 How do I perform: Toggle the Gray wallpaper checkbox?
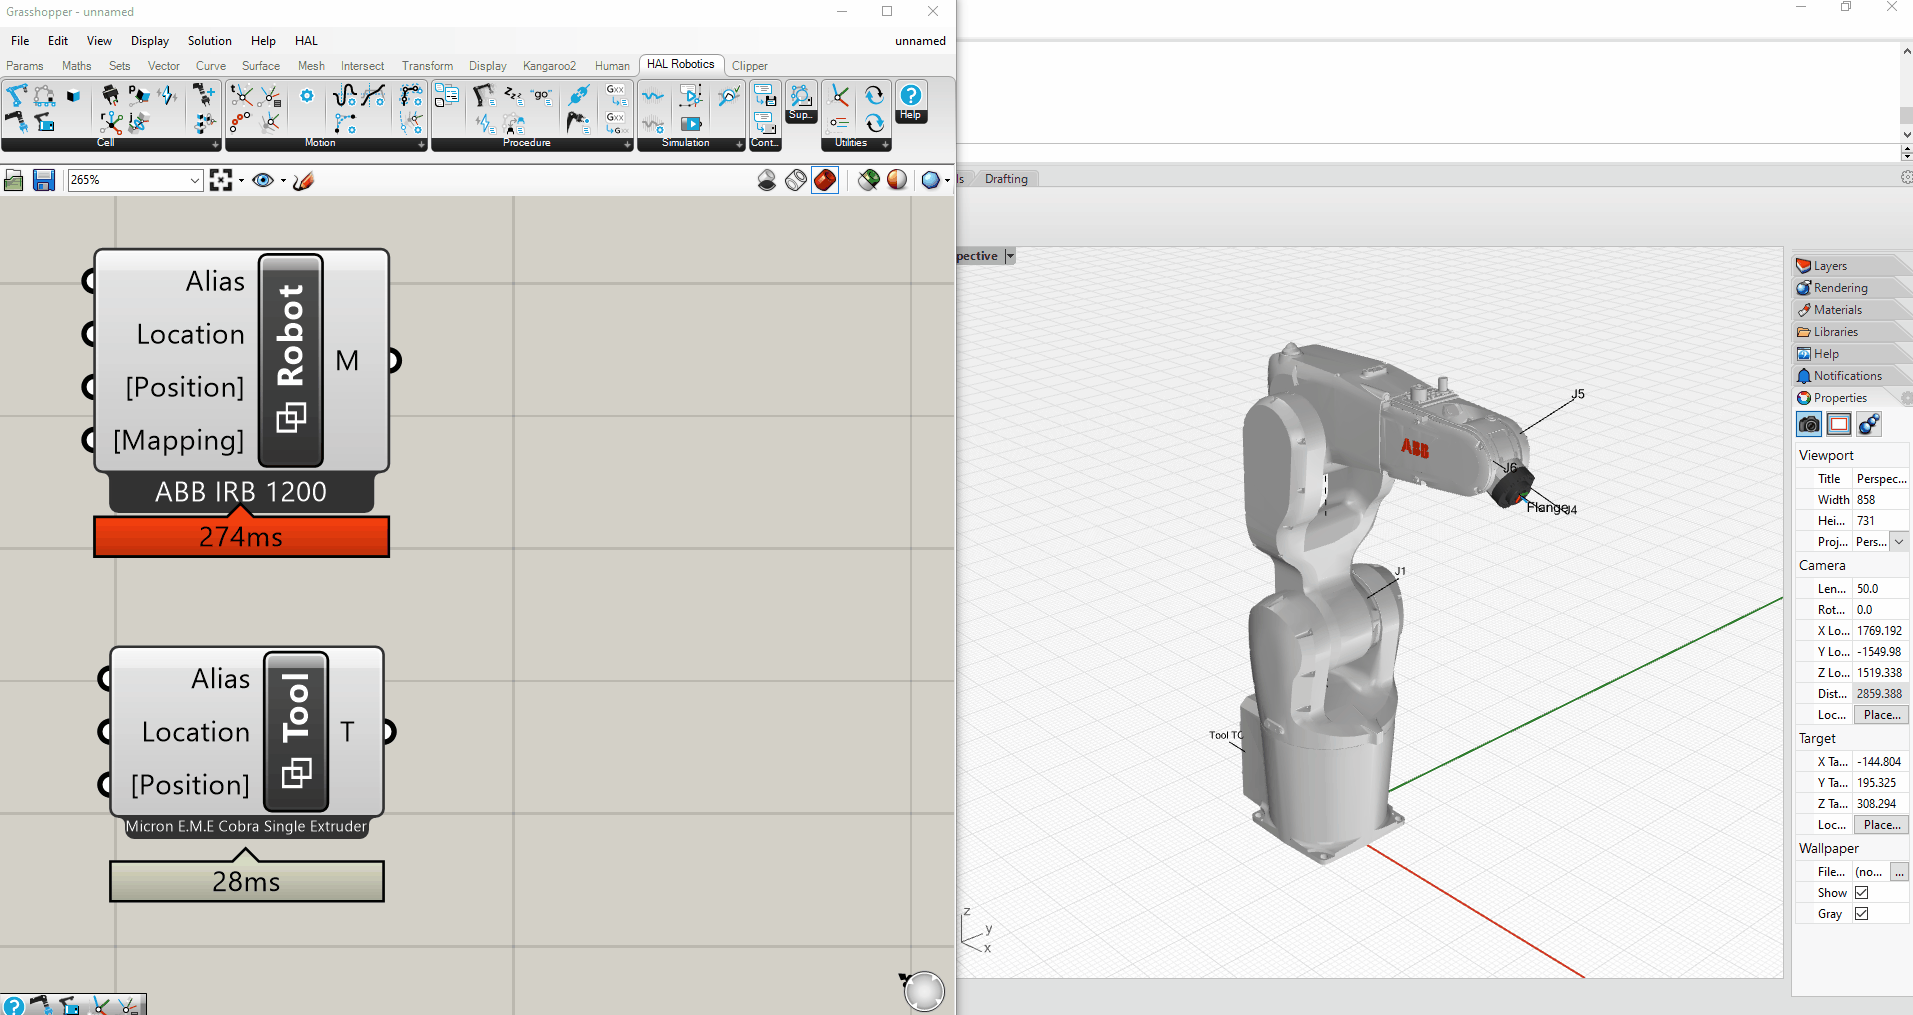[x=1862, y=913]
